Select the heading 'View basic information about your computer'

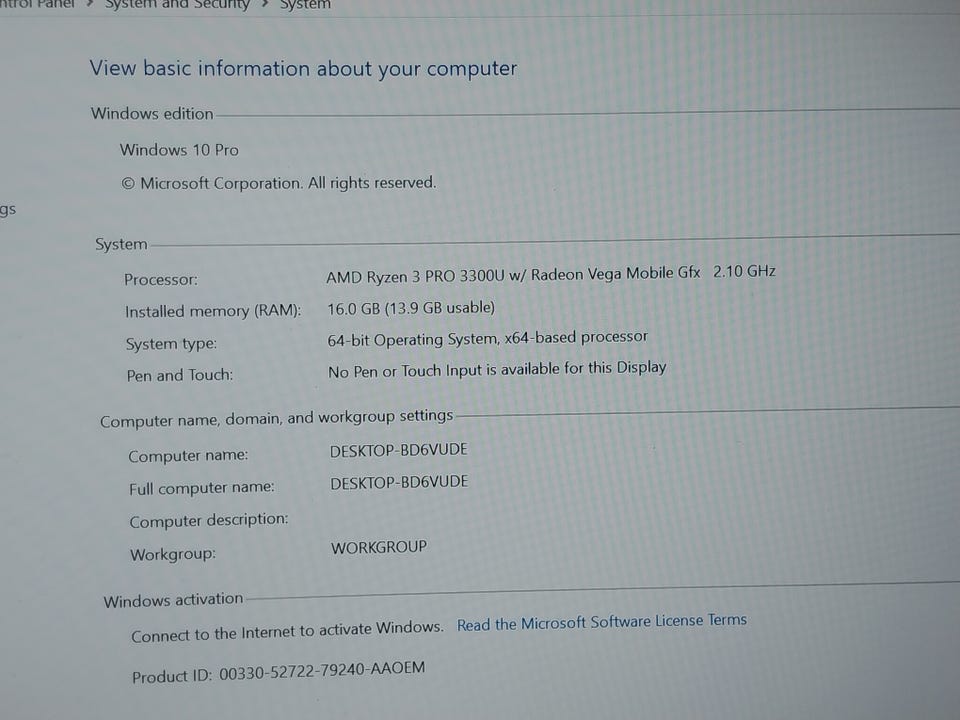pos(303,68)
